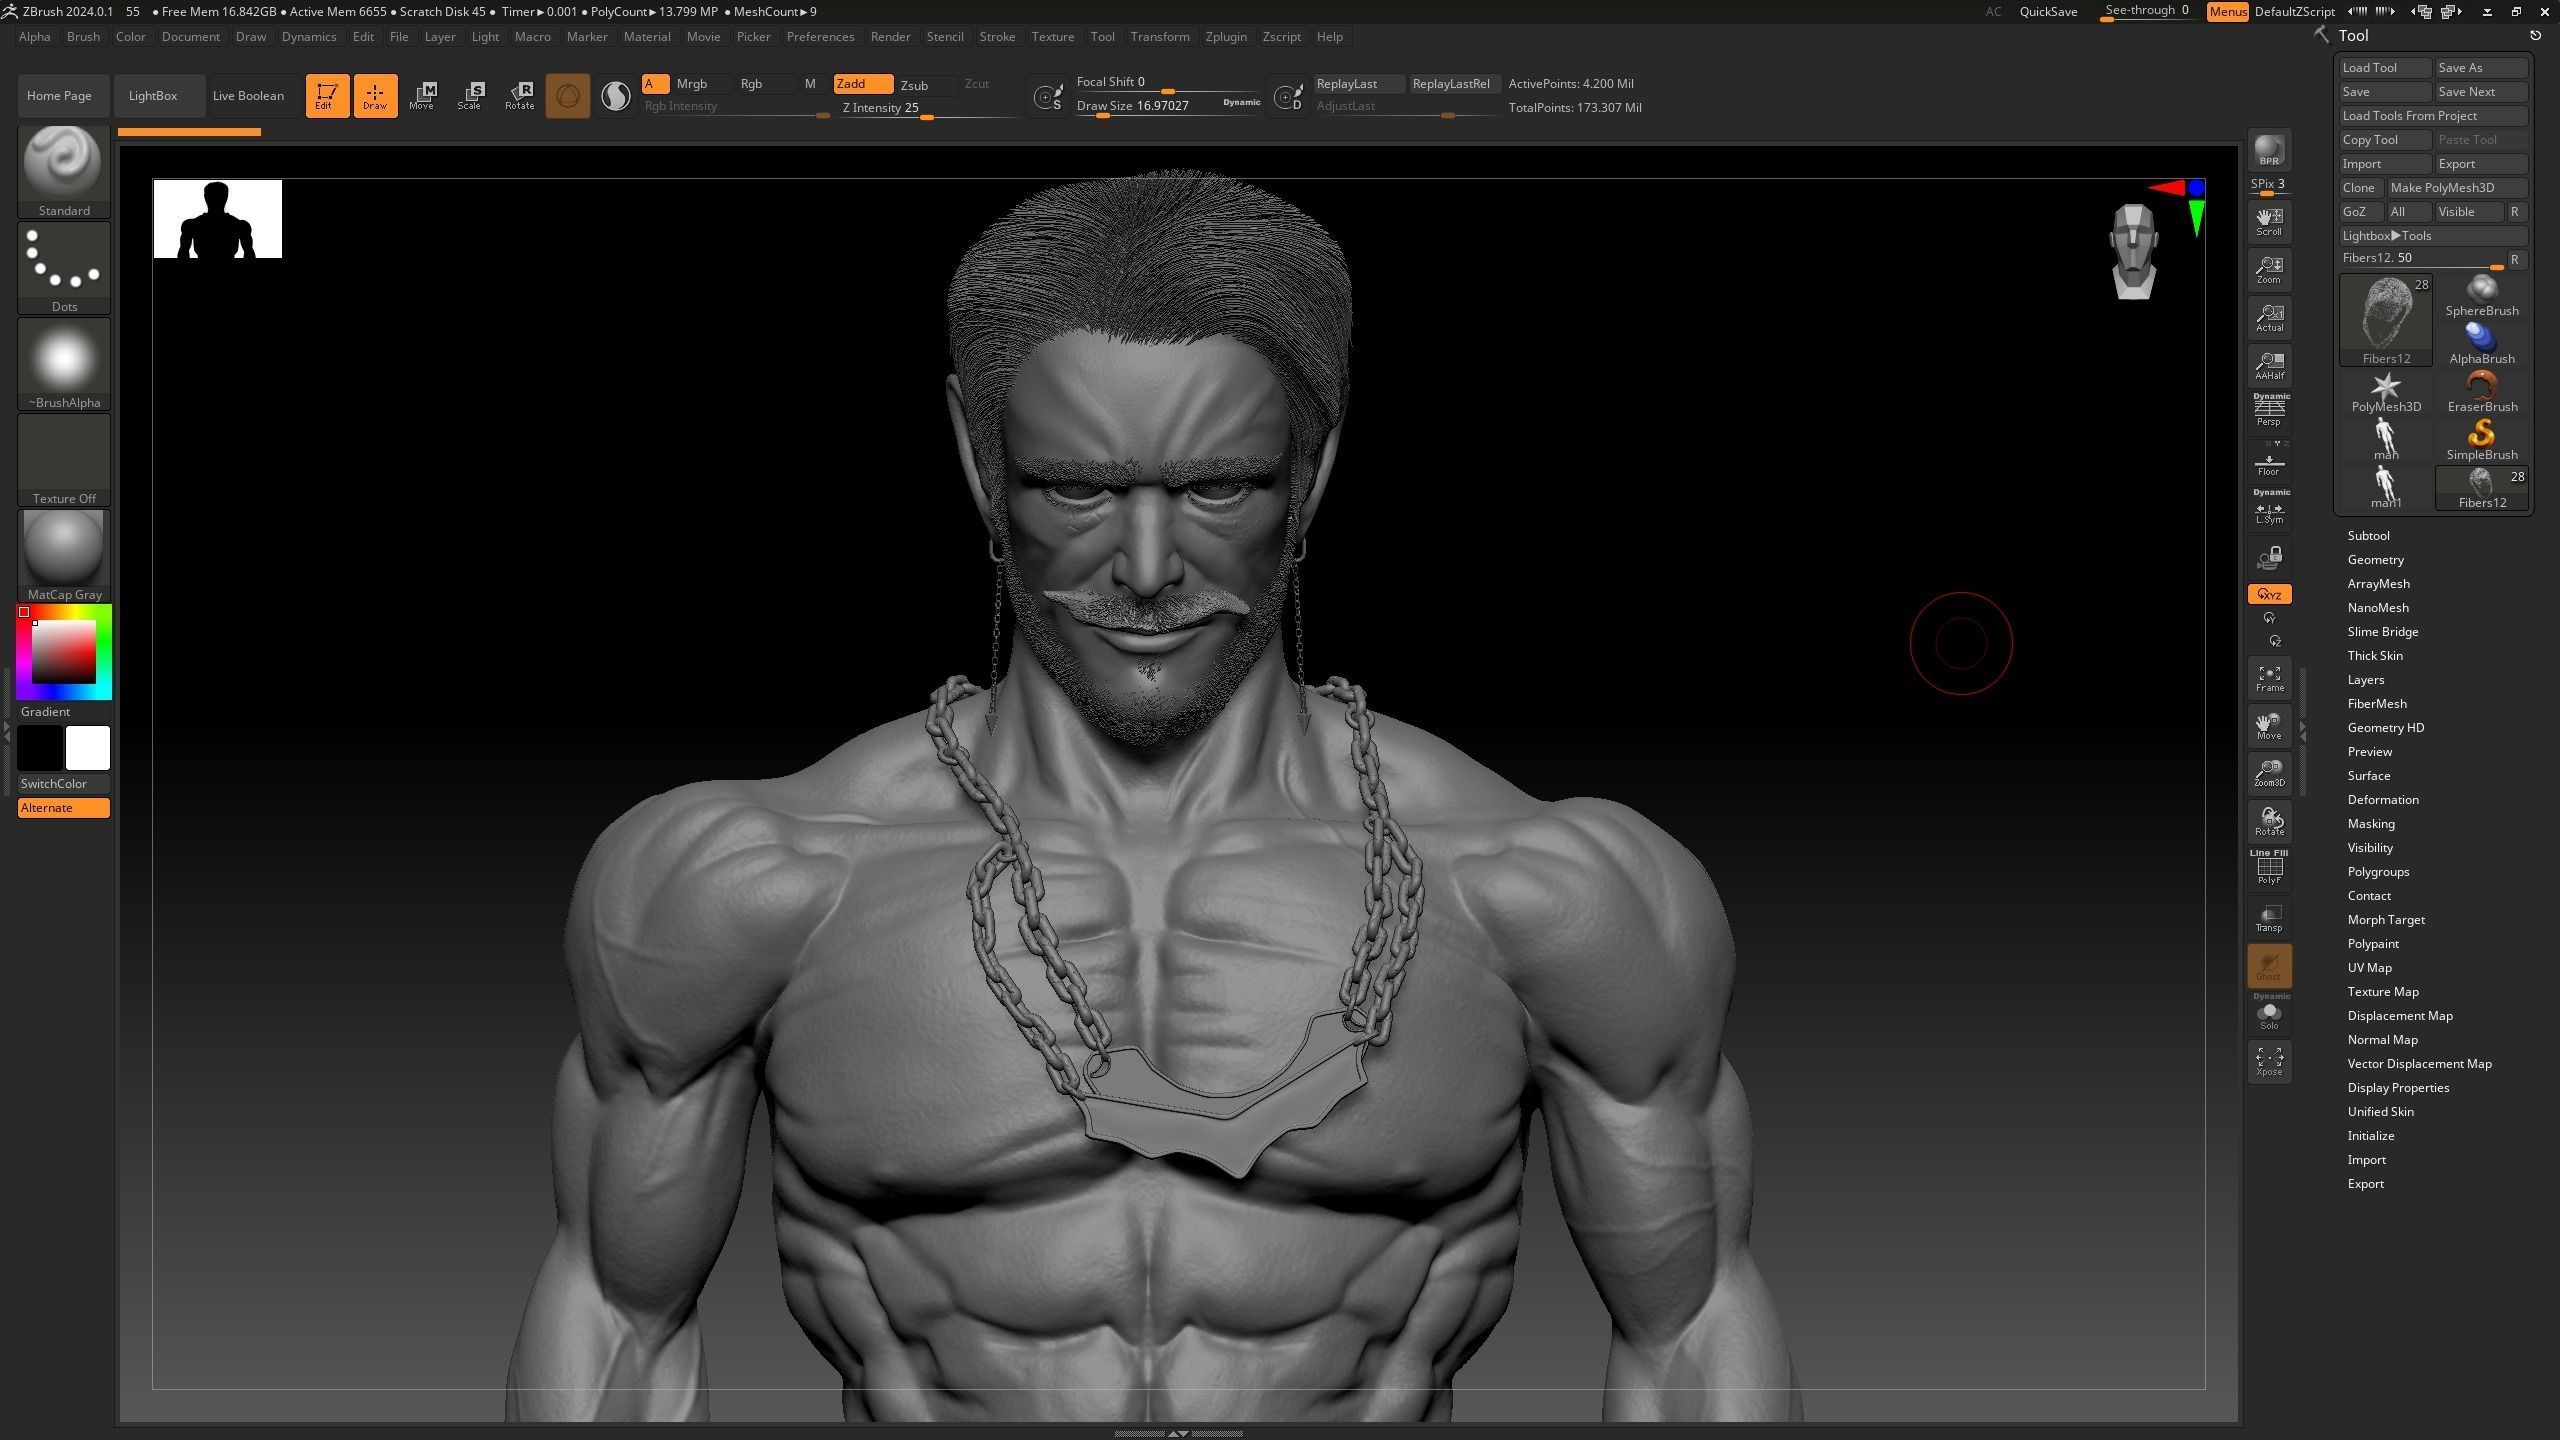
Task: Adjust the Draw Size slider
Action: (x=1168, y=106)
